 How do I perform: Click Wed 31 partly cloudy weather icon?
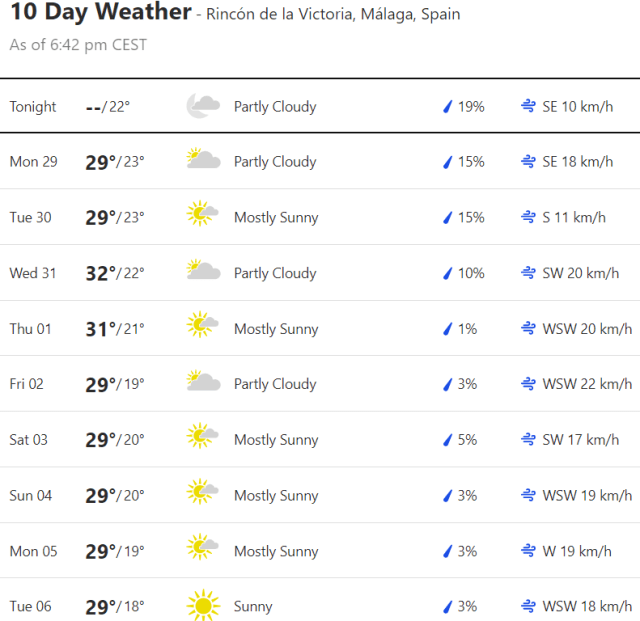click(203, 272)
